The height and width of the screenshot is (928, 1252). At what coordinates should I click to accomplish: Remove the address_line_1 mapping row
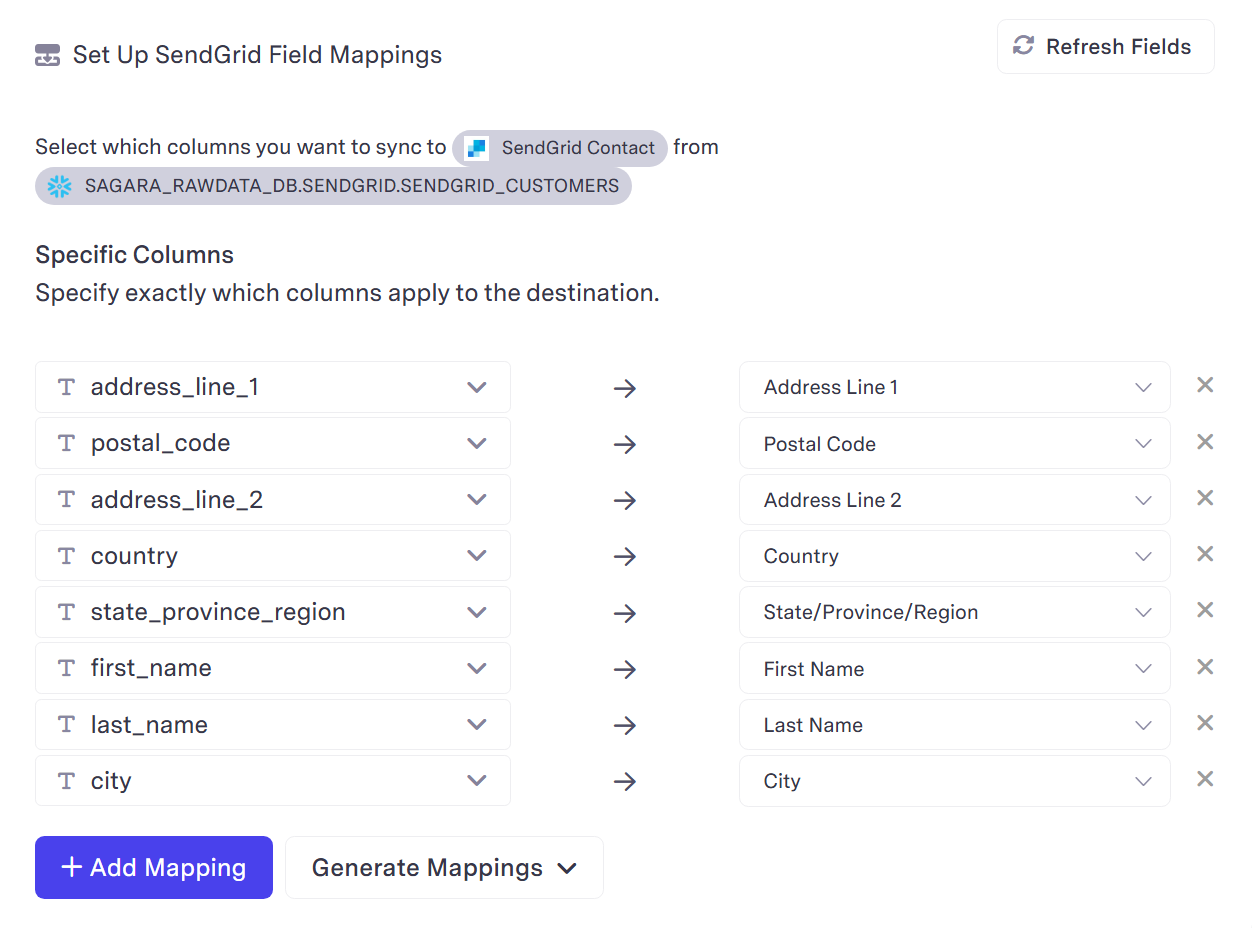(x=1205, y=385)
